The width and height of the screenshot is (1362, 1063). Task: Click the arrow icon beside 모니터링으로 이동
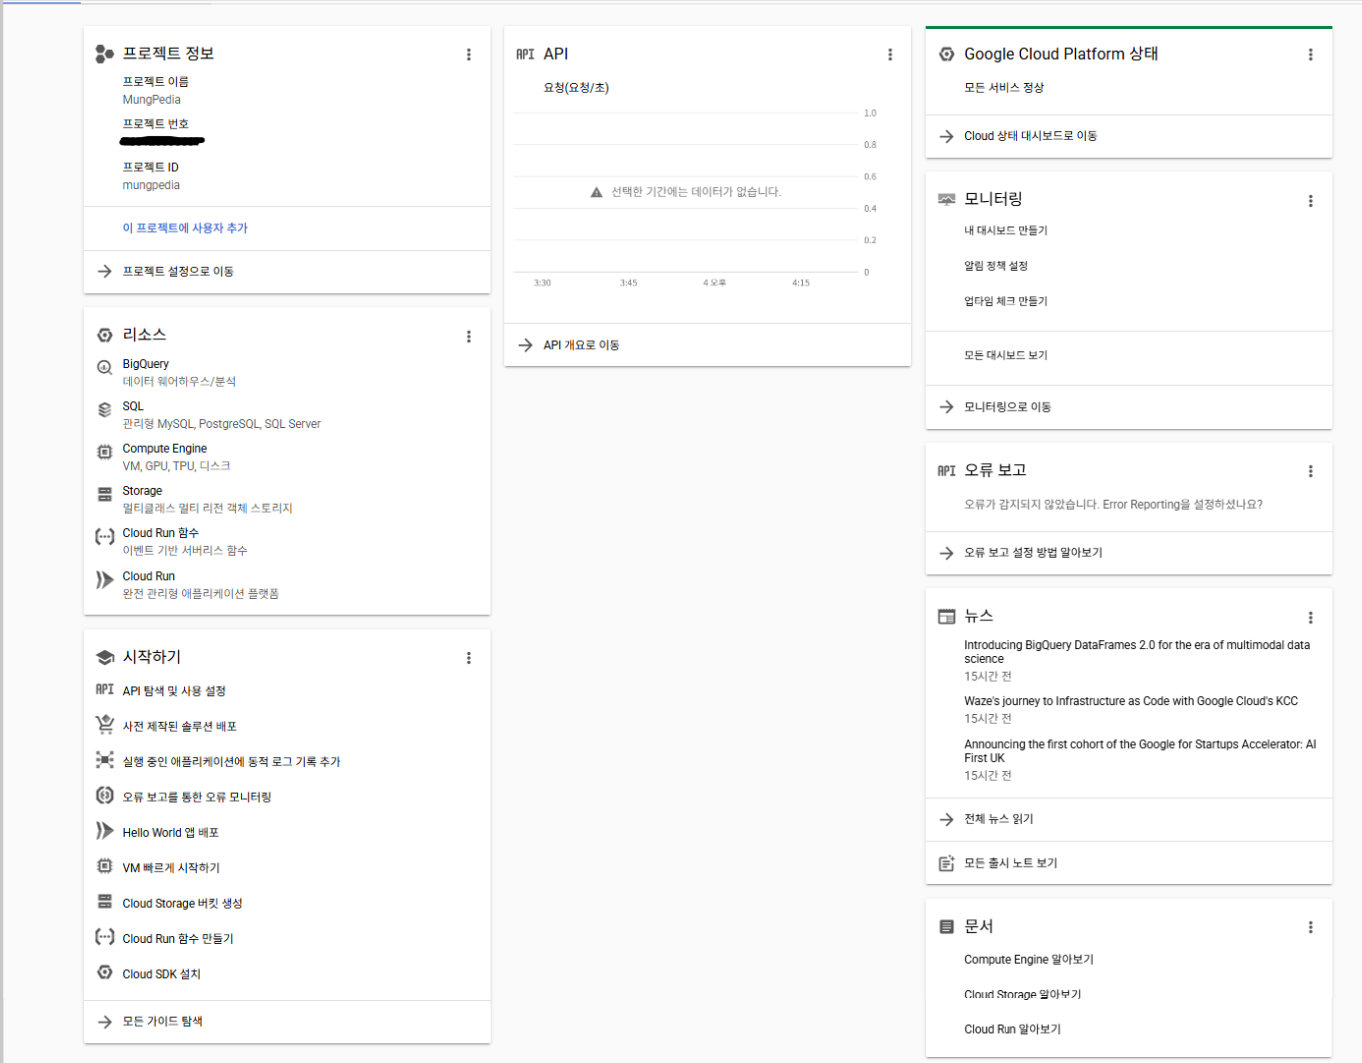946,407
